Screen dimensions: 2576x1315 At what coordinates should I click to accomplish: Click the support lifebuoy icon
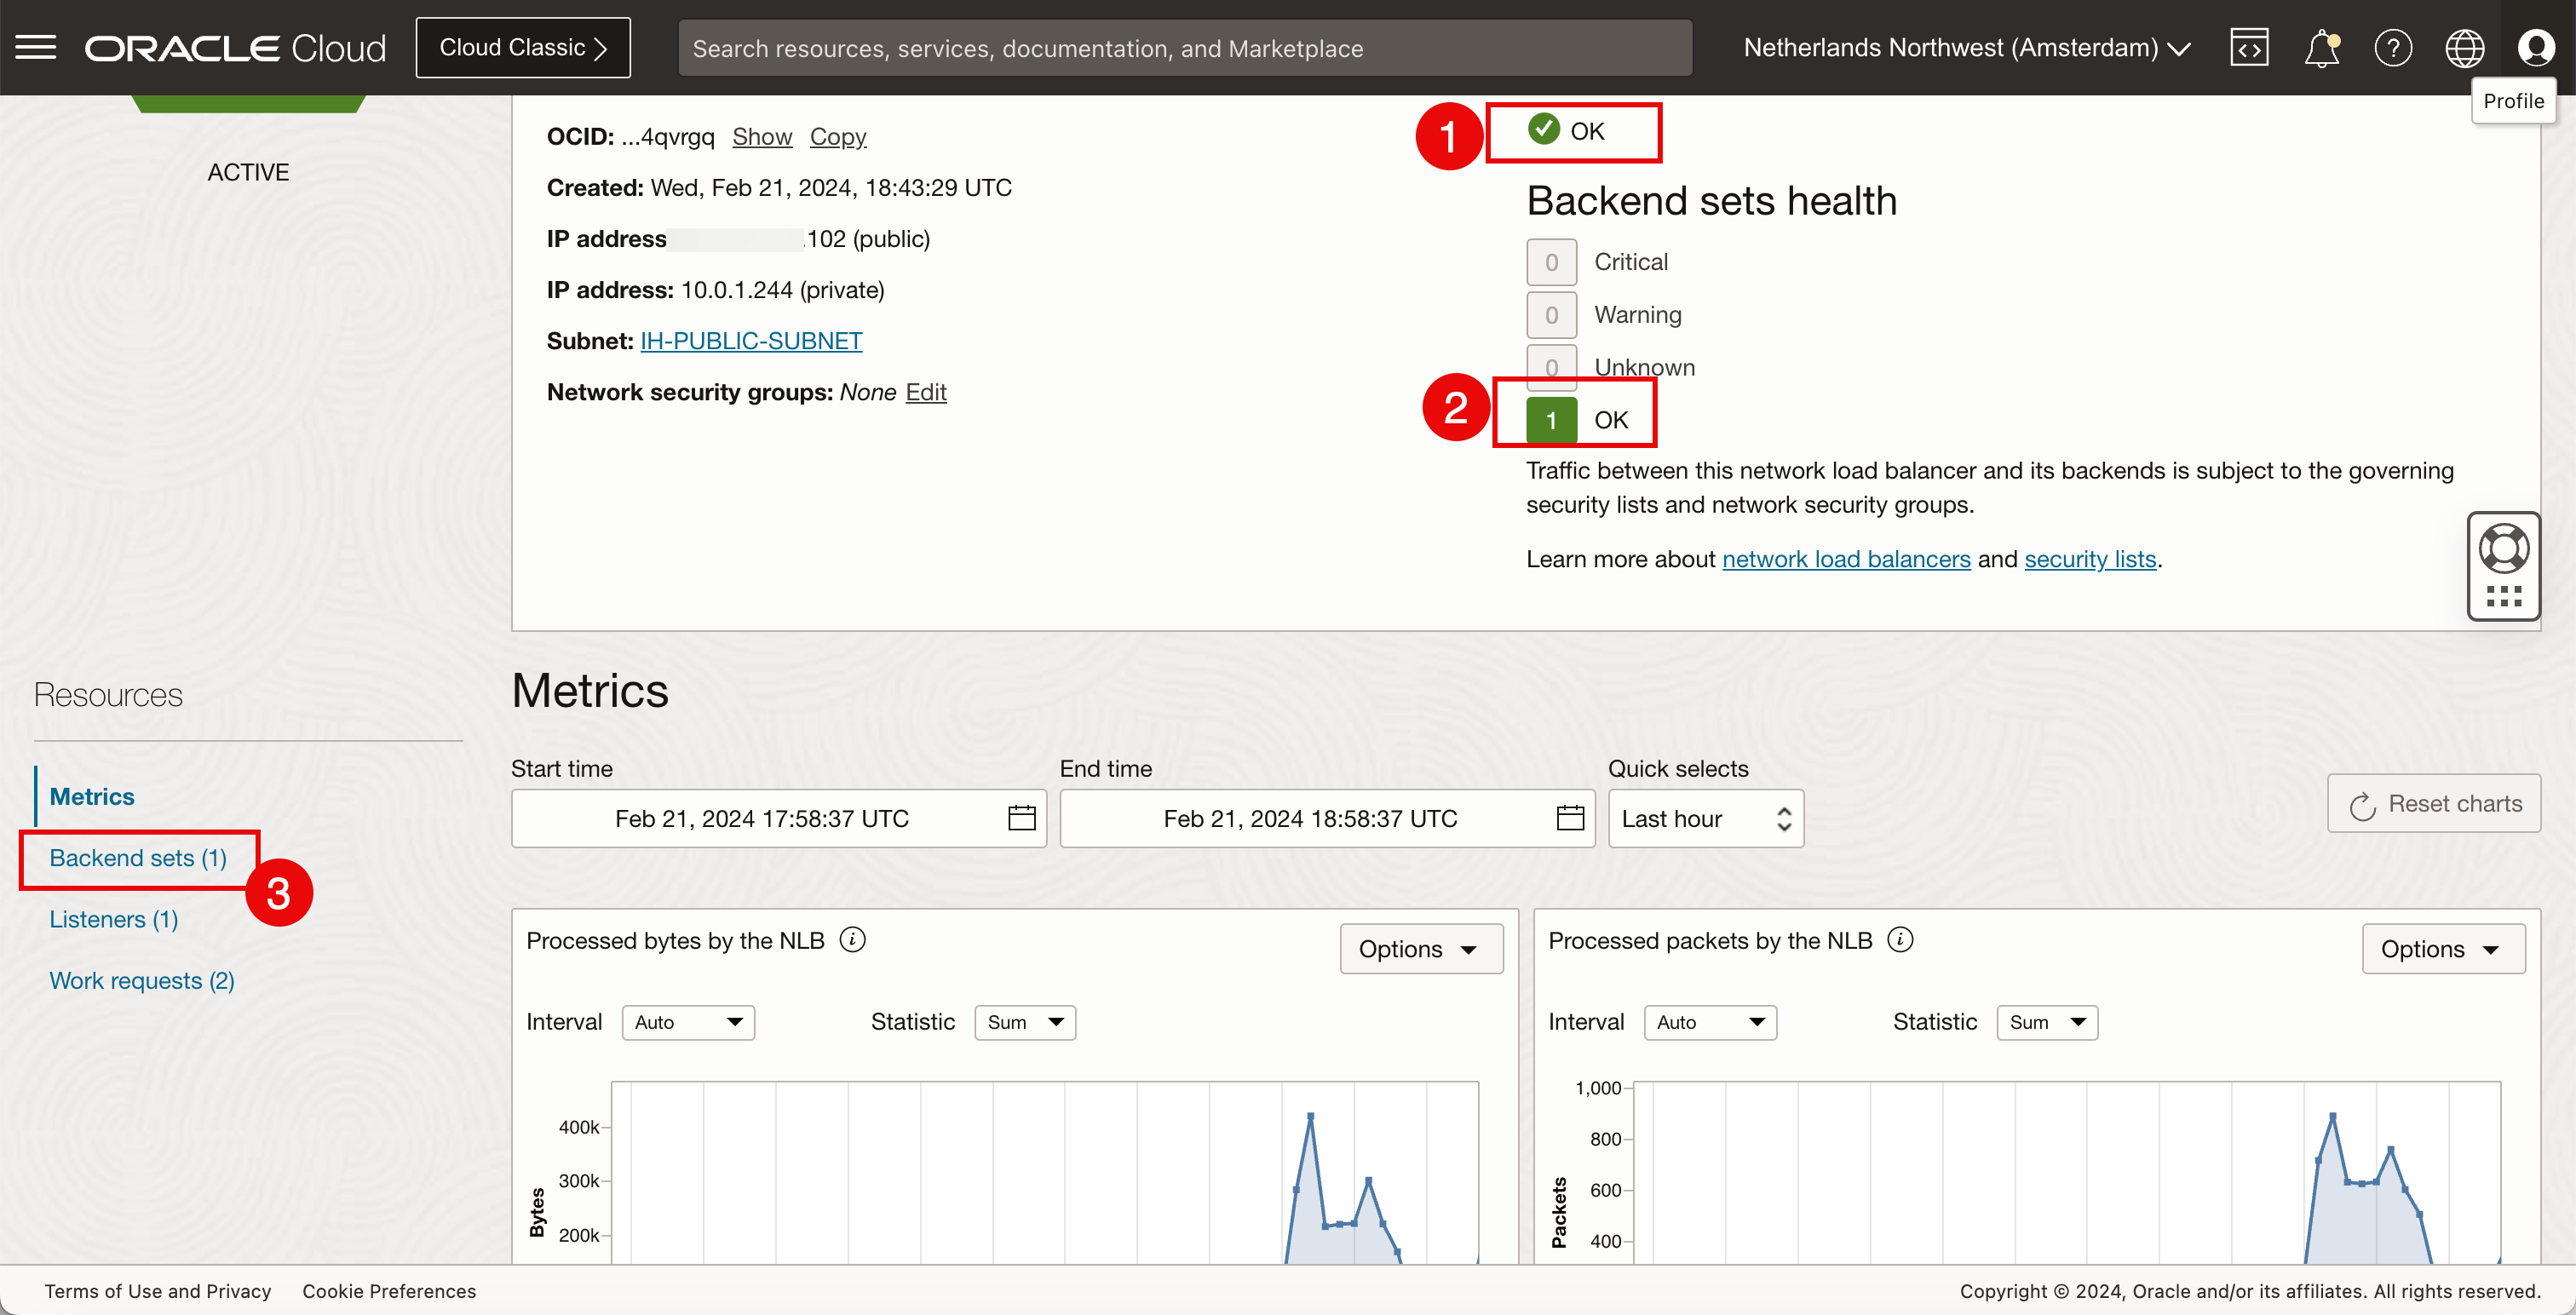(x=2503, y=548)
